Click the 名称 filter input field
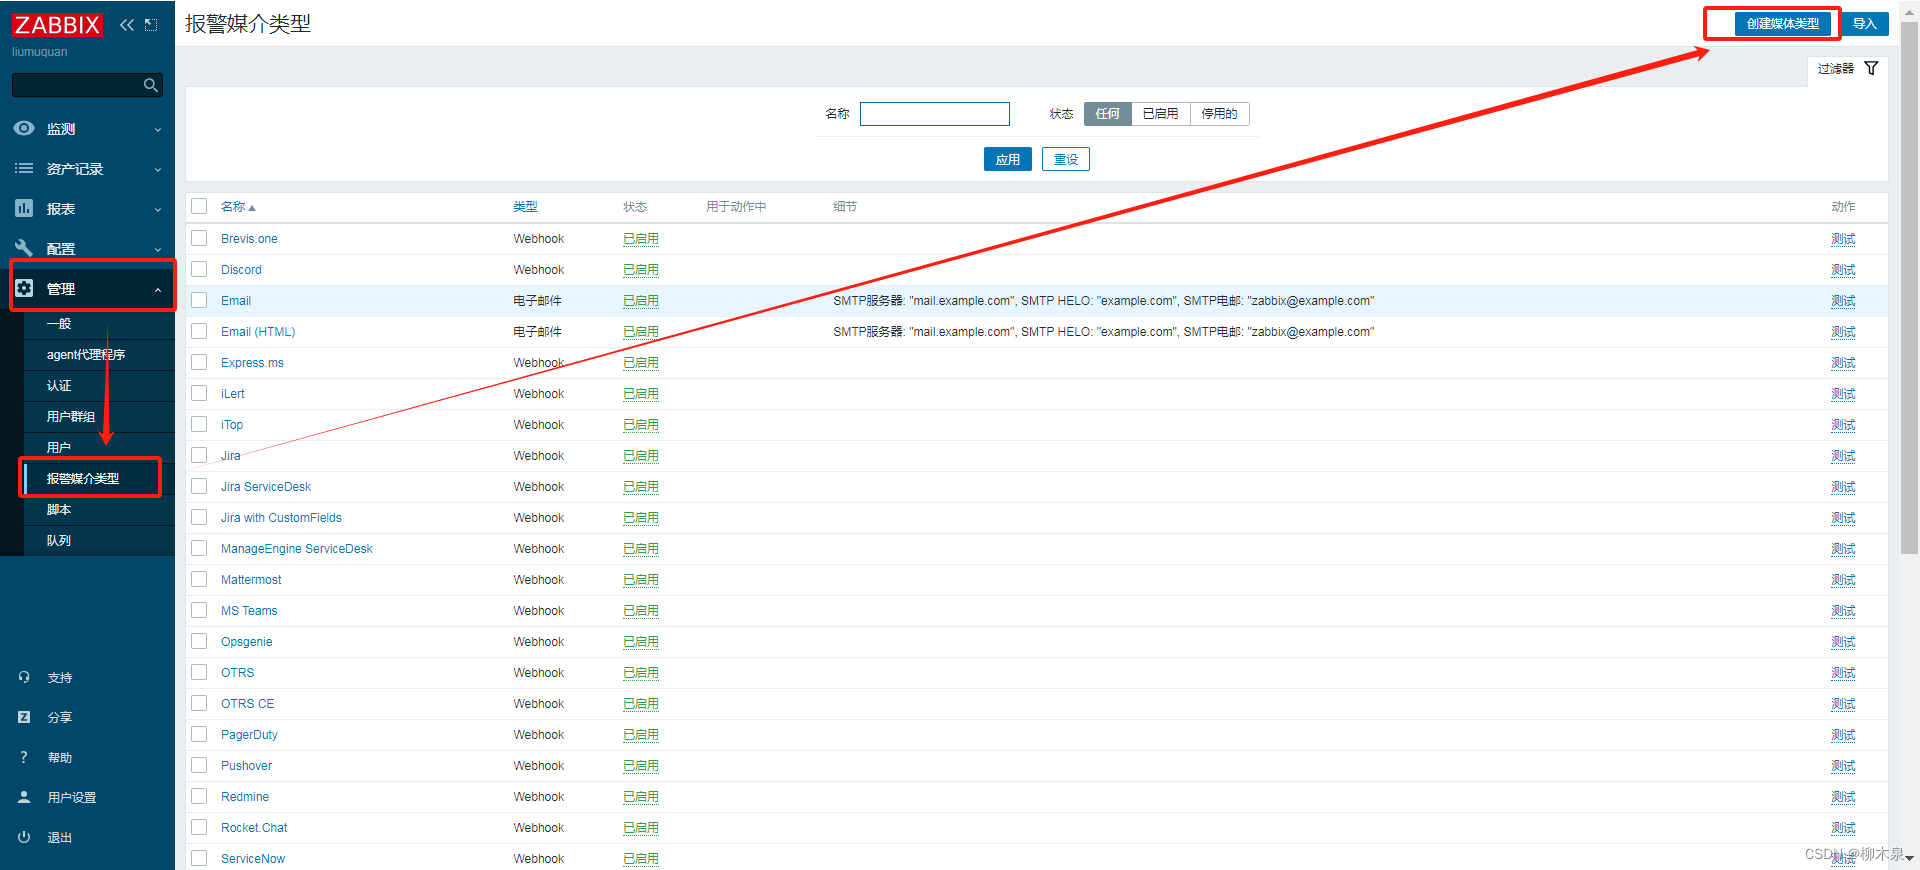Image resolution: width=1920 pixels, height=870 pixels. (935, 114)
